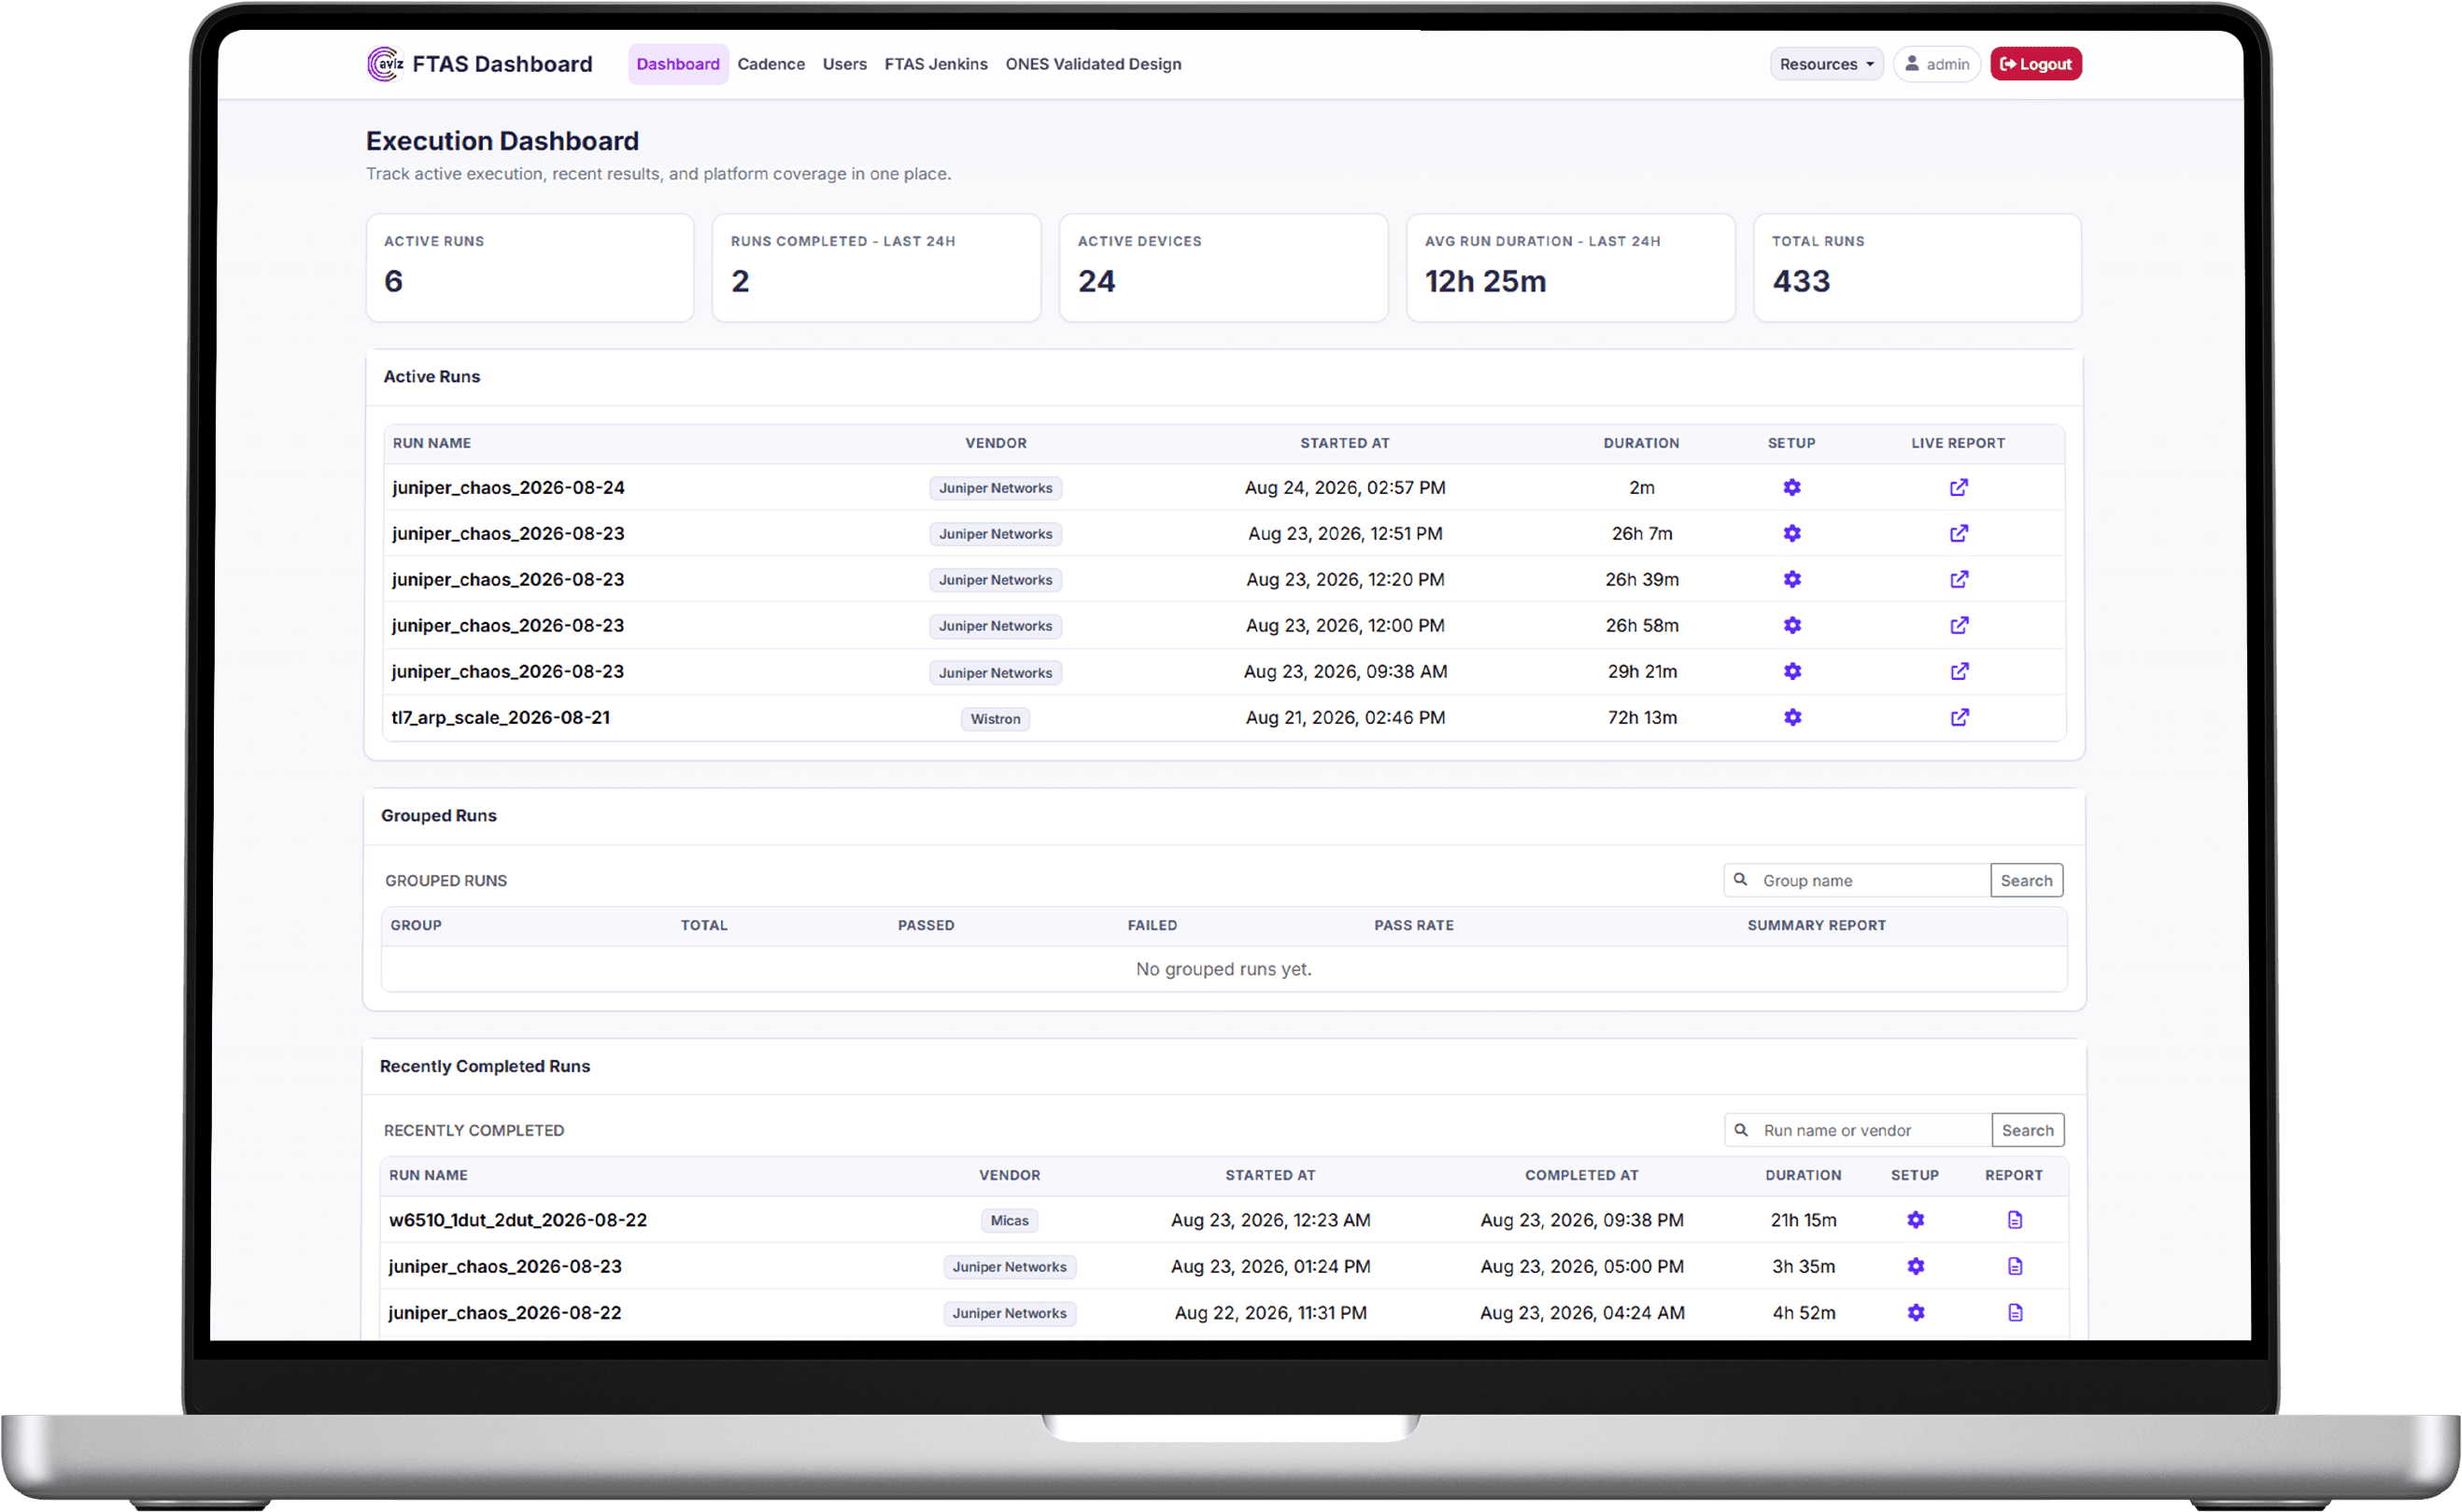The width and height of the screenshot is (2462, 1512).
Task: Click the Avg Run Duration card
Action: pos(1570,268)
